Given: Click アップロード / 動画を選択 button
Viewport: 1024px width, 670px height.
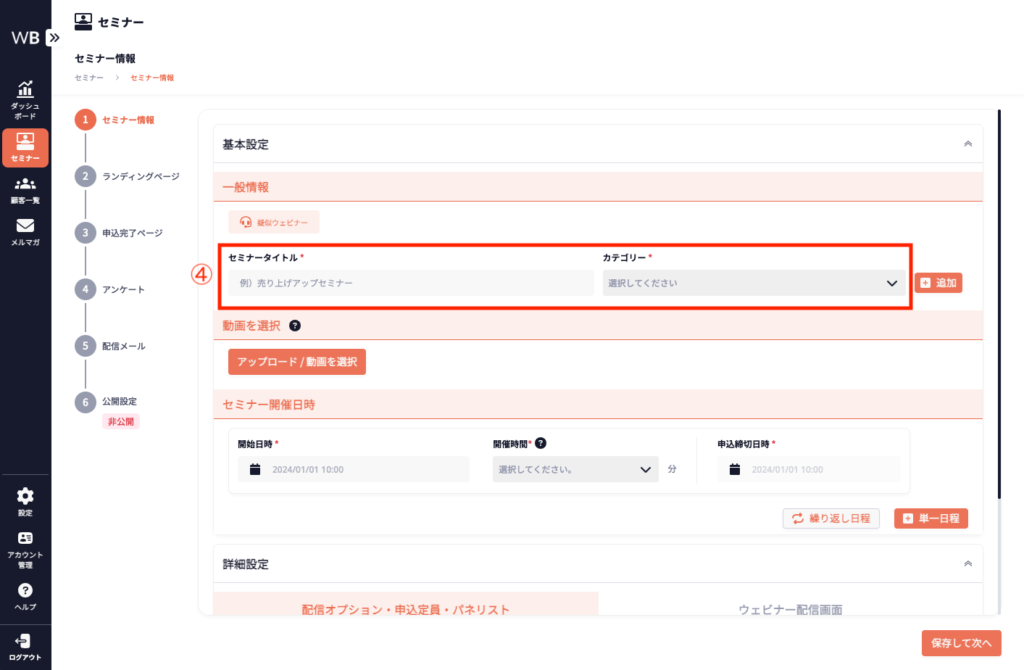Looking at the screenshot, I should 297,361.
